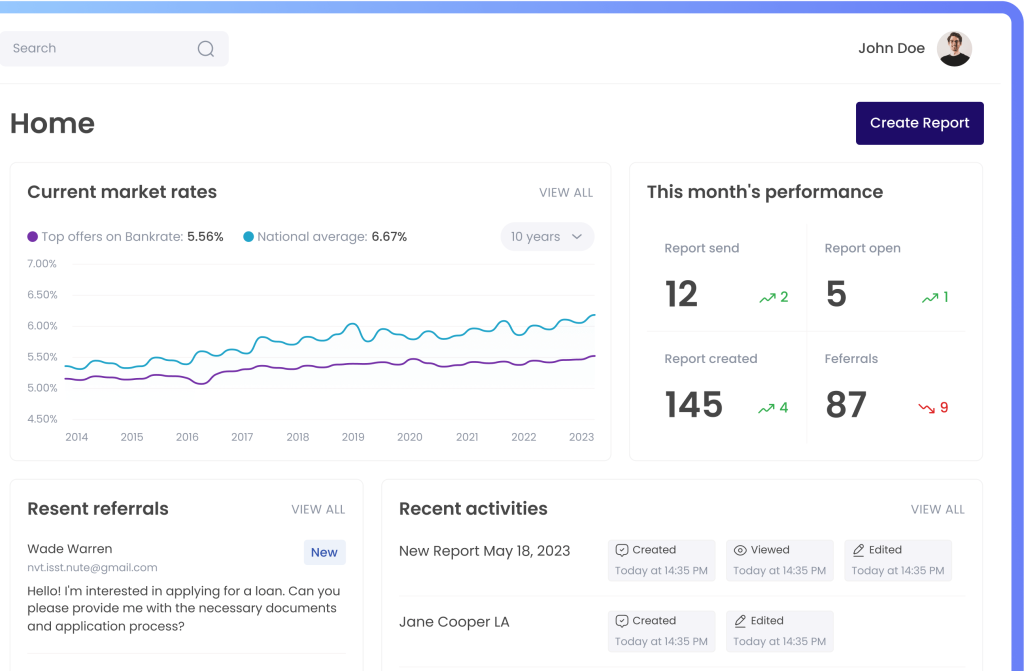
Task: Click the search magnifier icon
Action: pyautogui.click(x=206, y=49)
